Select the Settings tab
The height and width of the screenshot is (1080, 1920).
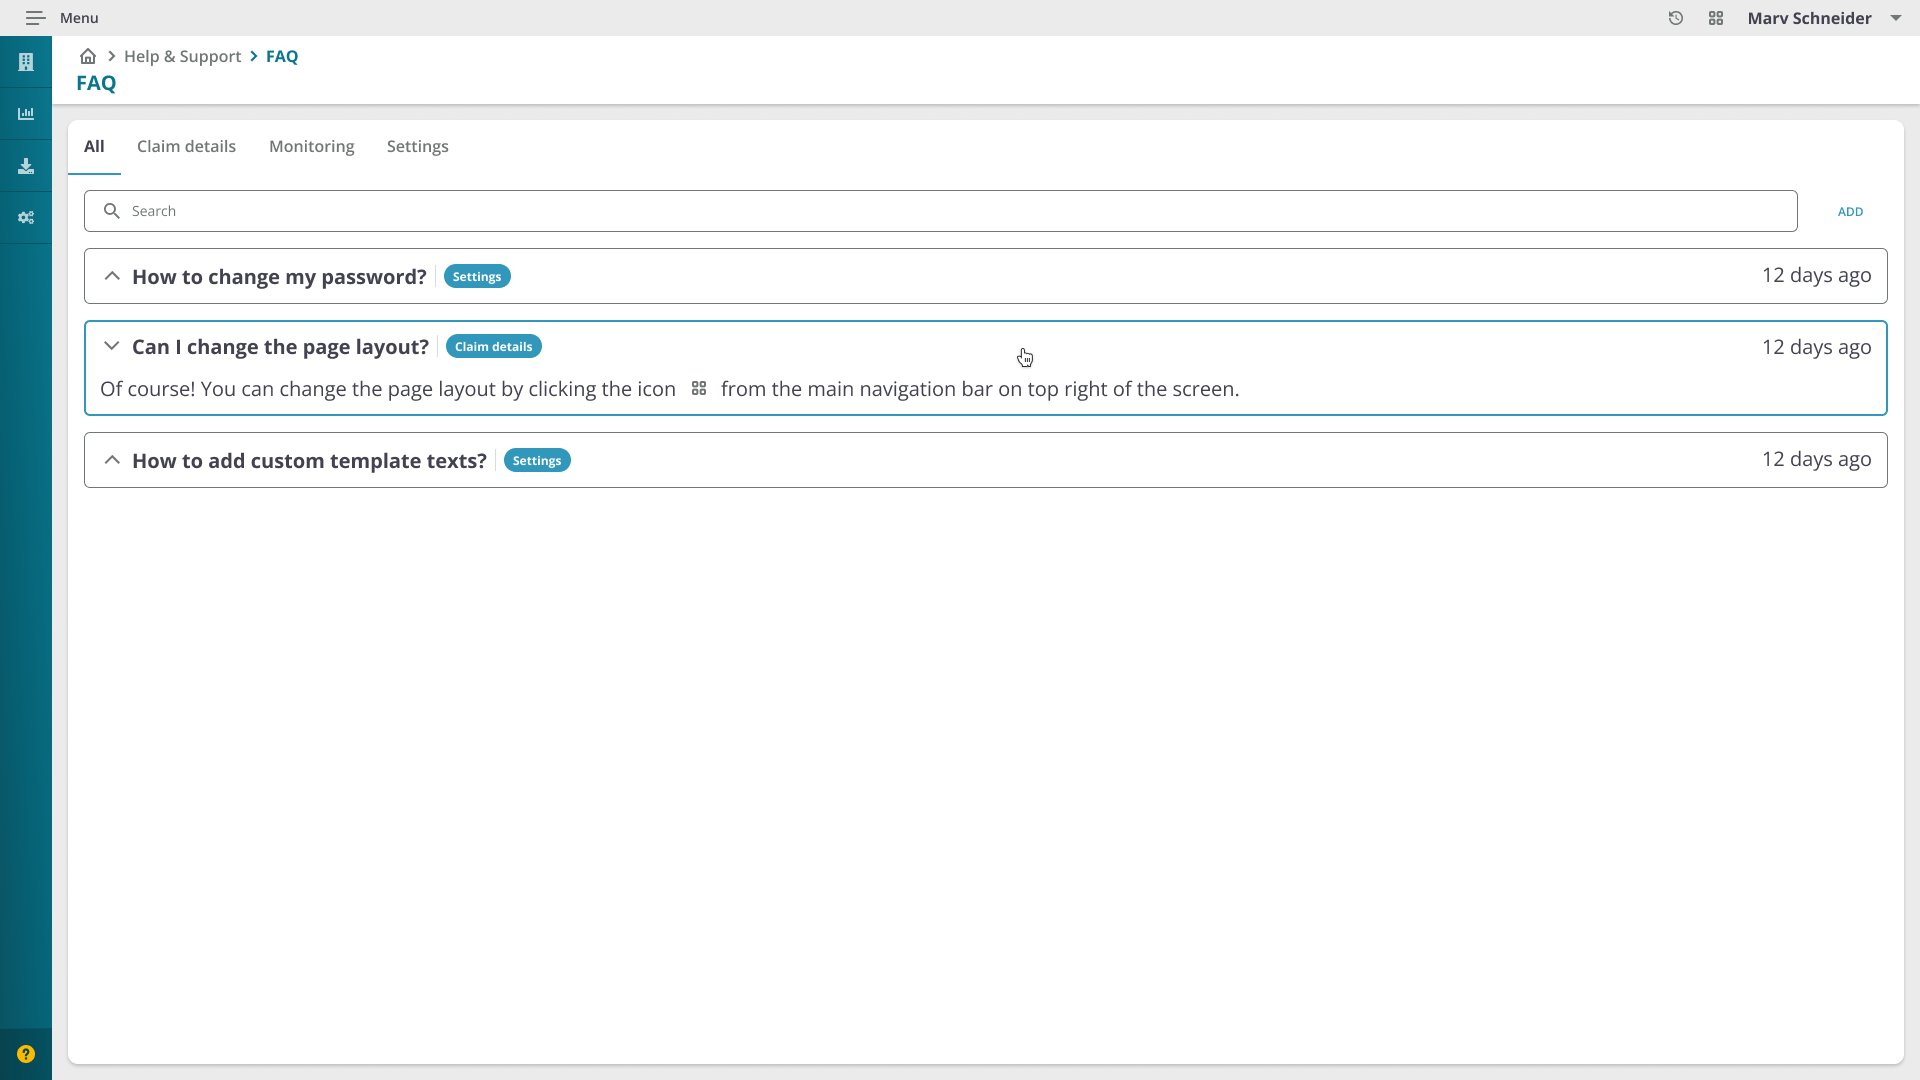[417, 146]
